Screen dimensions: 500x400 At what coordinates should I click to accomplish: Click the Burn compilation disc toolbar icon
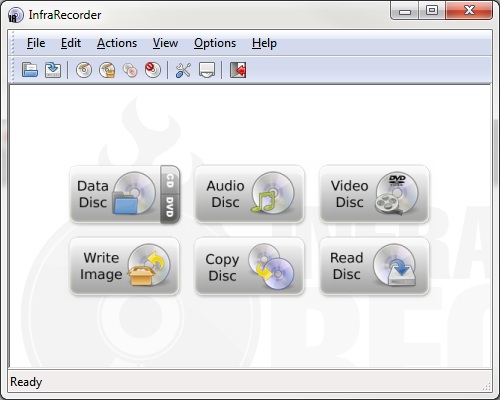coord(84,70)
